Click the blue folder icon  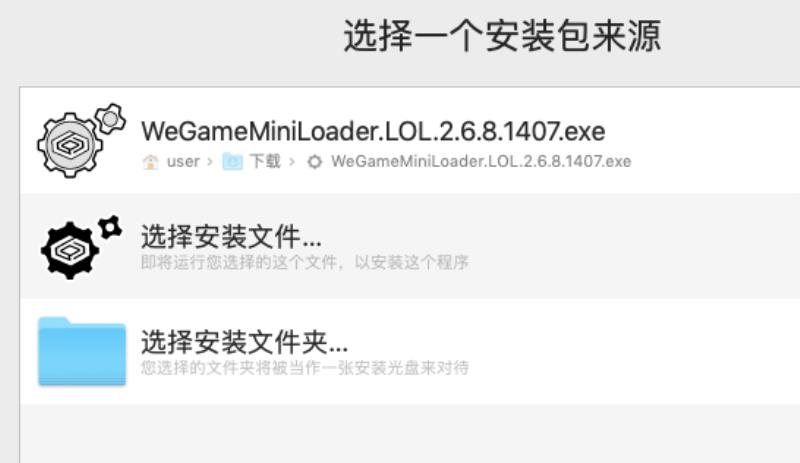(x=82, y=351)
